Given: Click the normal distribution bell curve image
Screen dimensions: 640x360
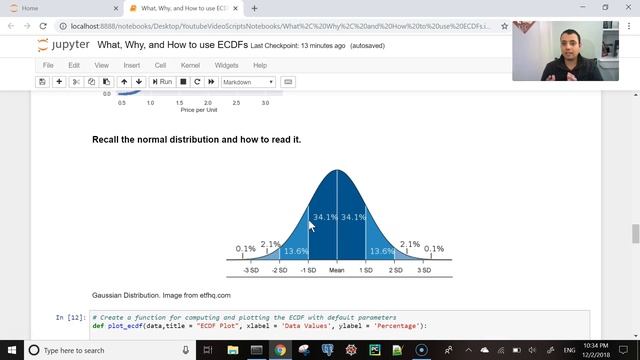Looking at the screenshot, I should coord(339,222).
